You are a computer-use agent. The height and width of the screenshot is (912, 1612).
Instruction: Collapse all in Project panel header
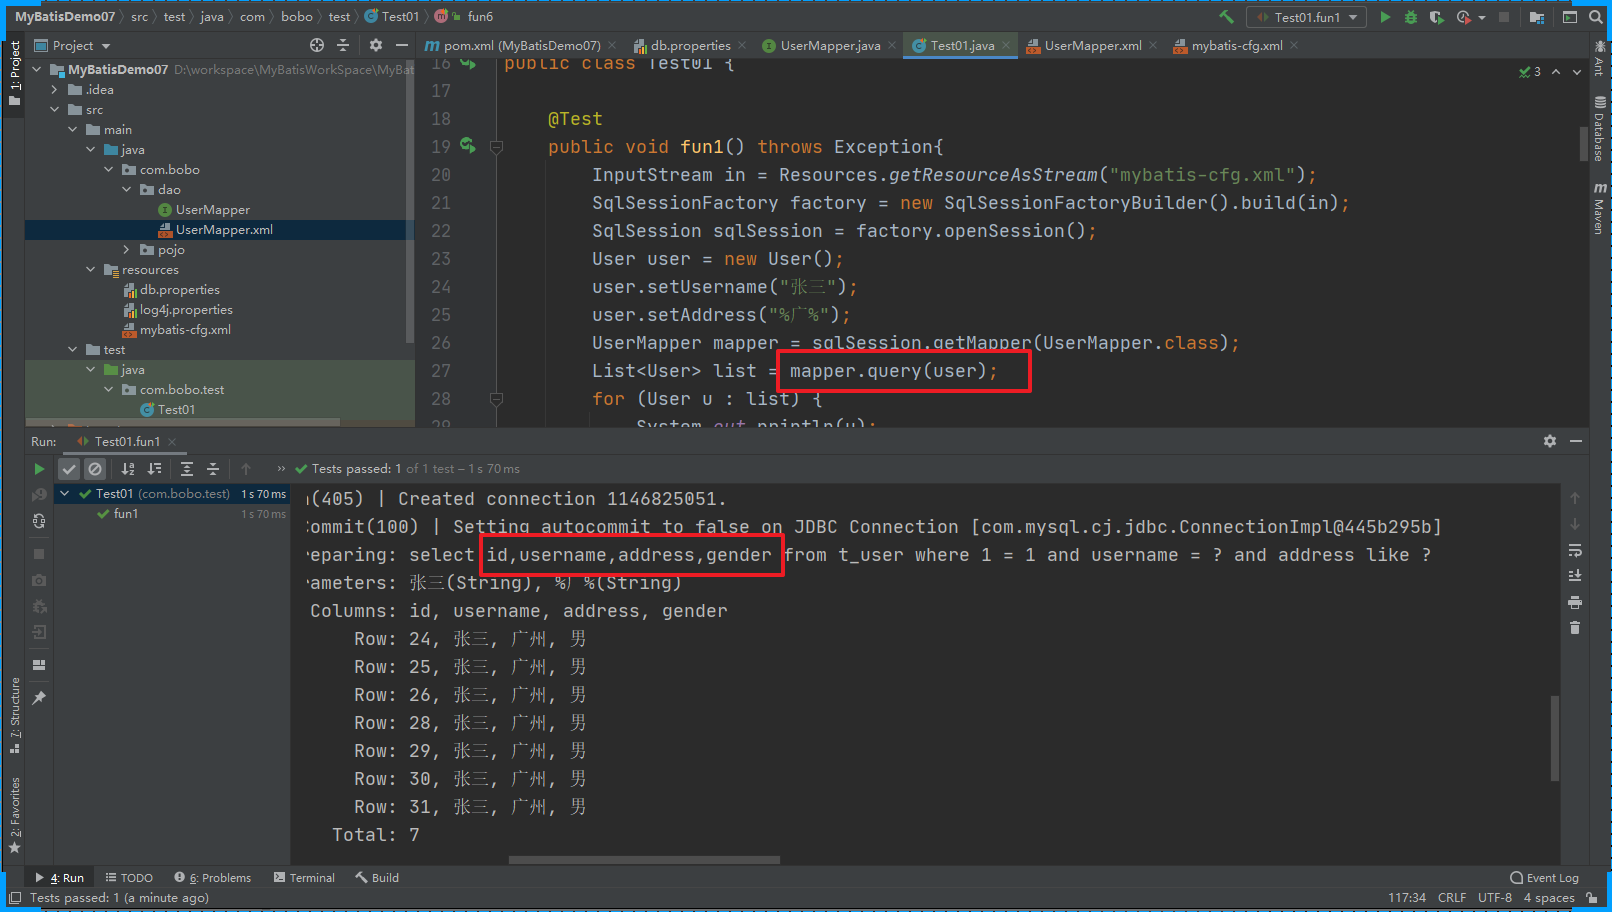click(x=343, y=45)
